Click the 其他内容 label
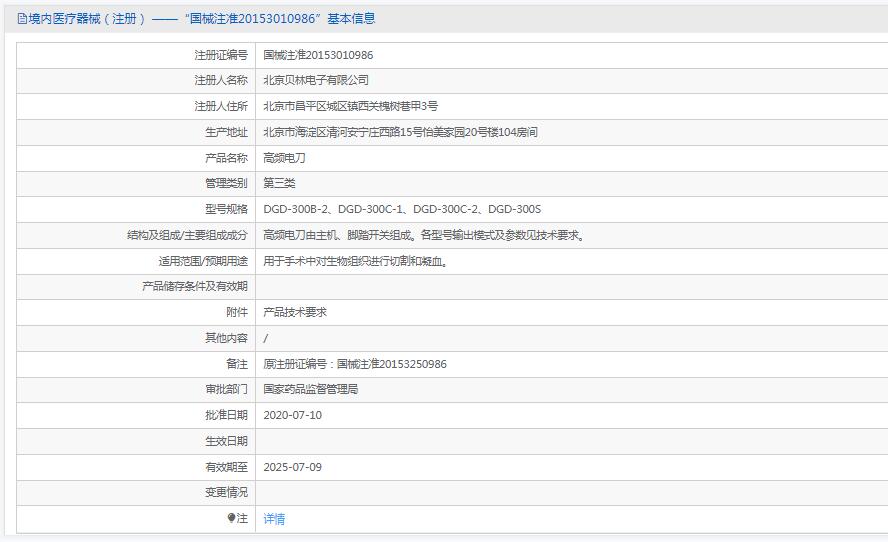The height and width of the screenshot is (542, 888). (x=227, y=338)
